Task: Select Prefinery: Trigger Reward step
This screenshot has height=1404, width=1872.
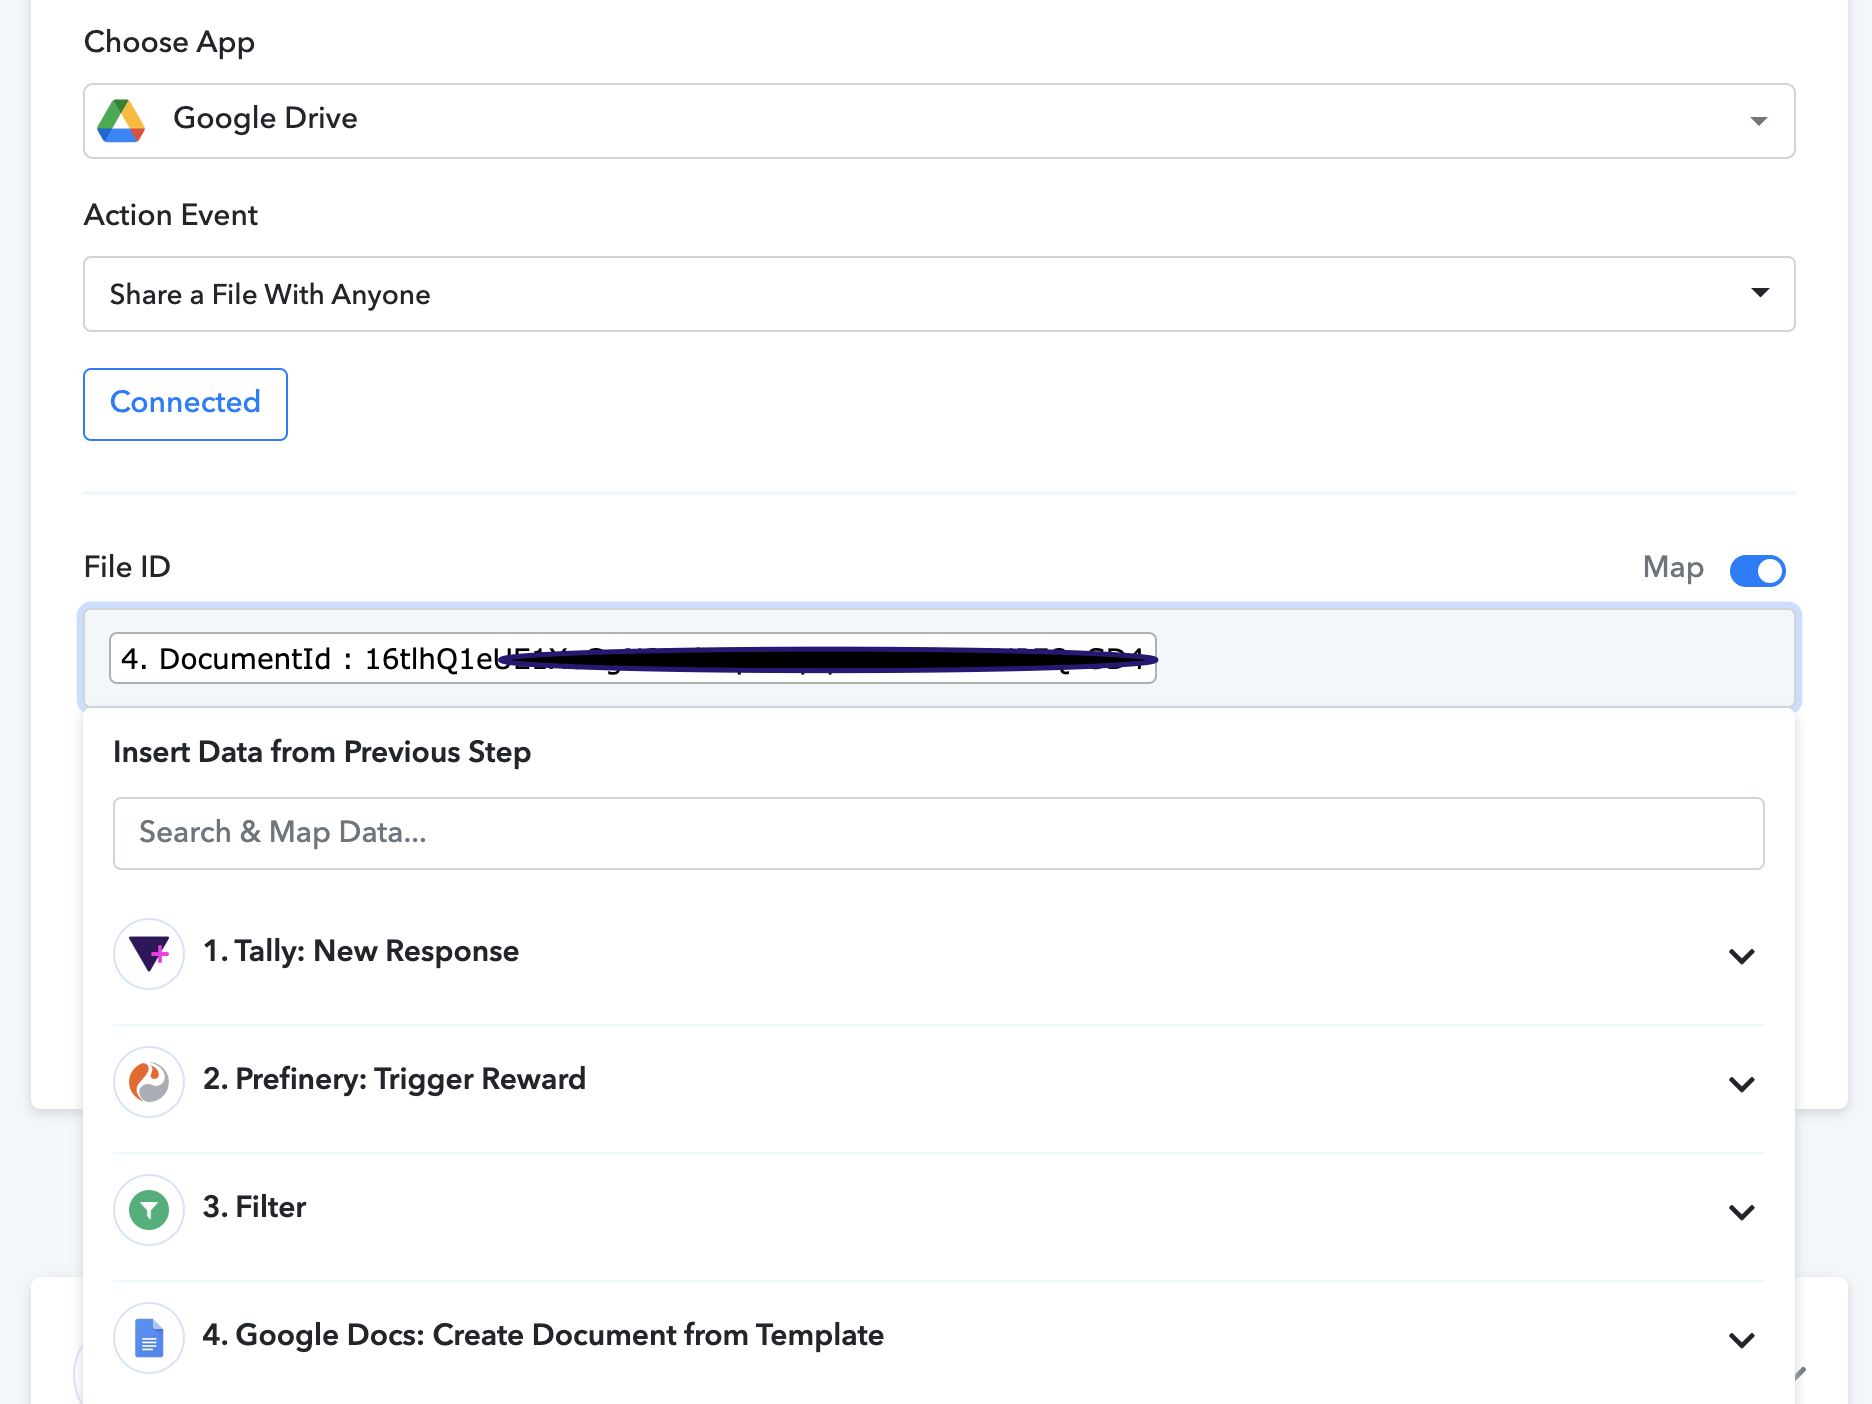Action: click(x=939, y=1082)
